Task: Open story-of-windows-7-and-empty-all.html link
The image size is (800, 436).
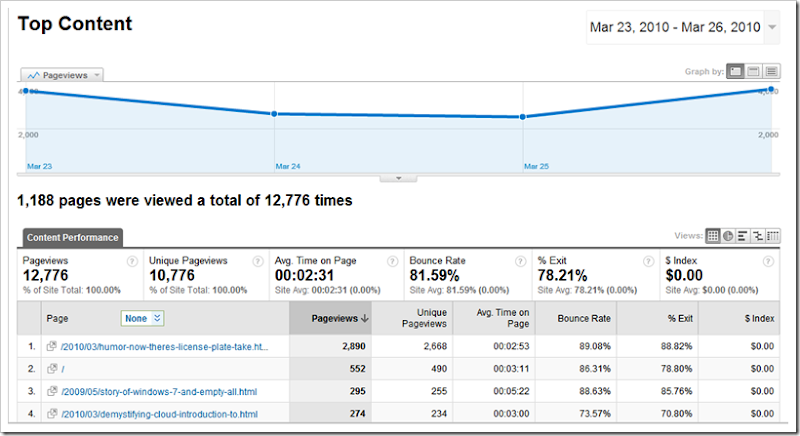Action: (x=159, y=392)
